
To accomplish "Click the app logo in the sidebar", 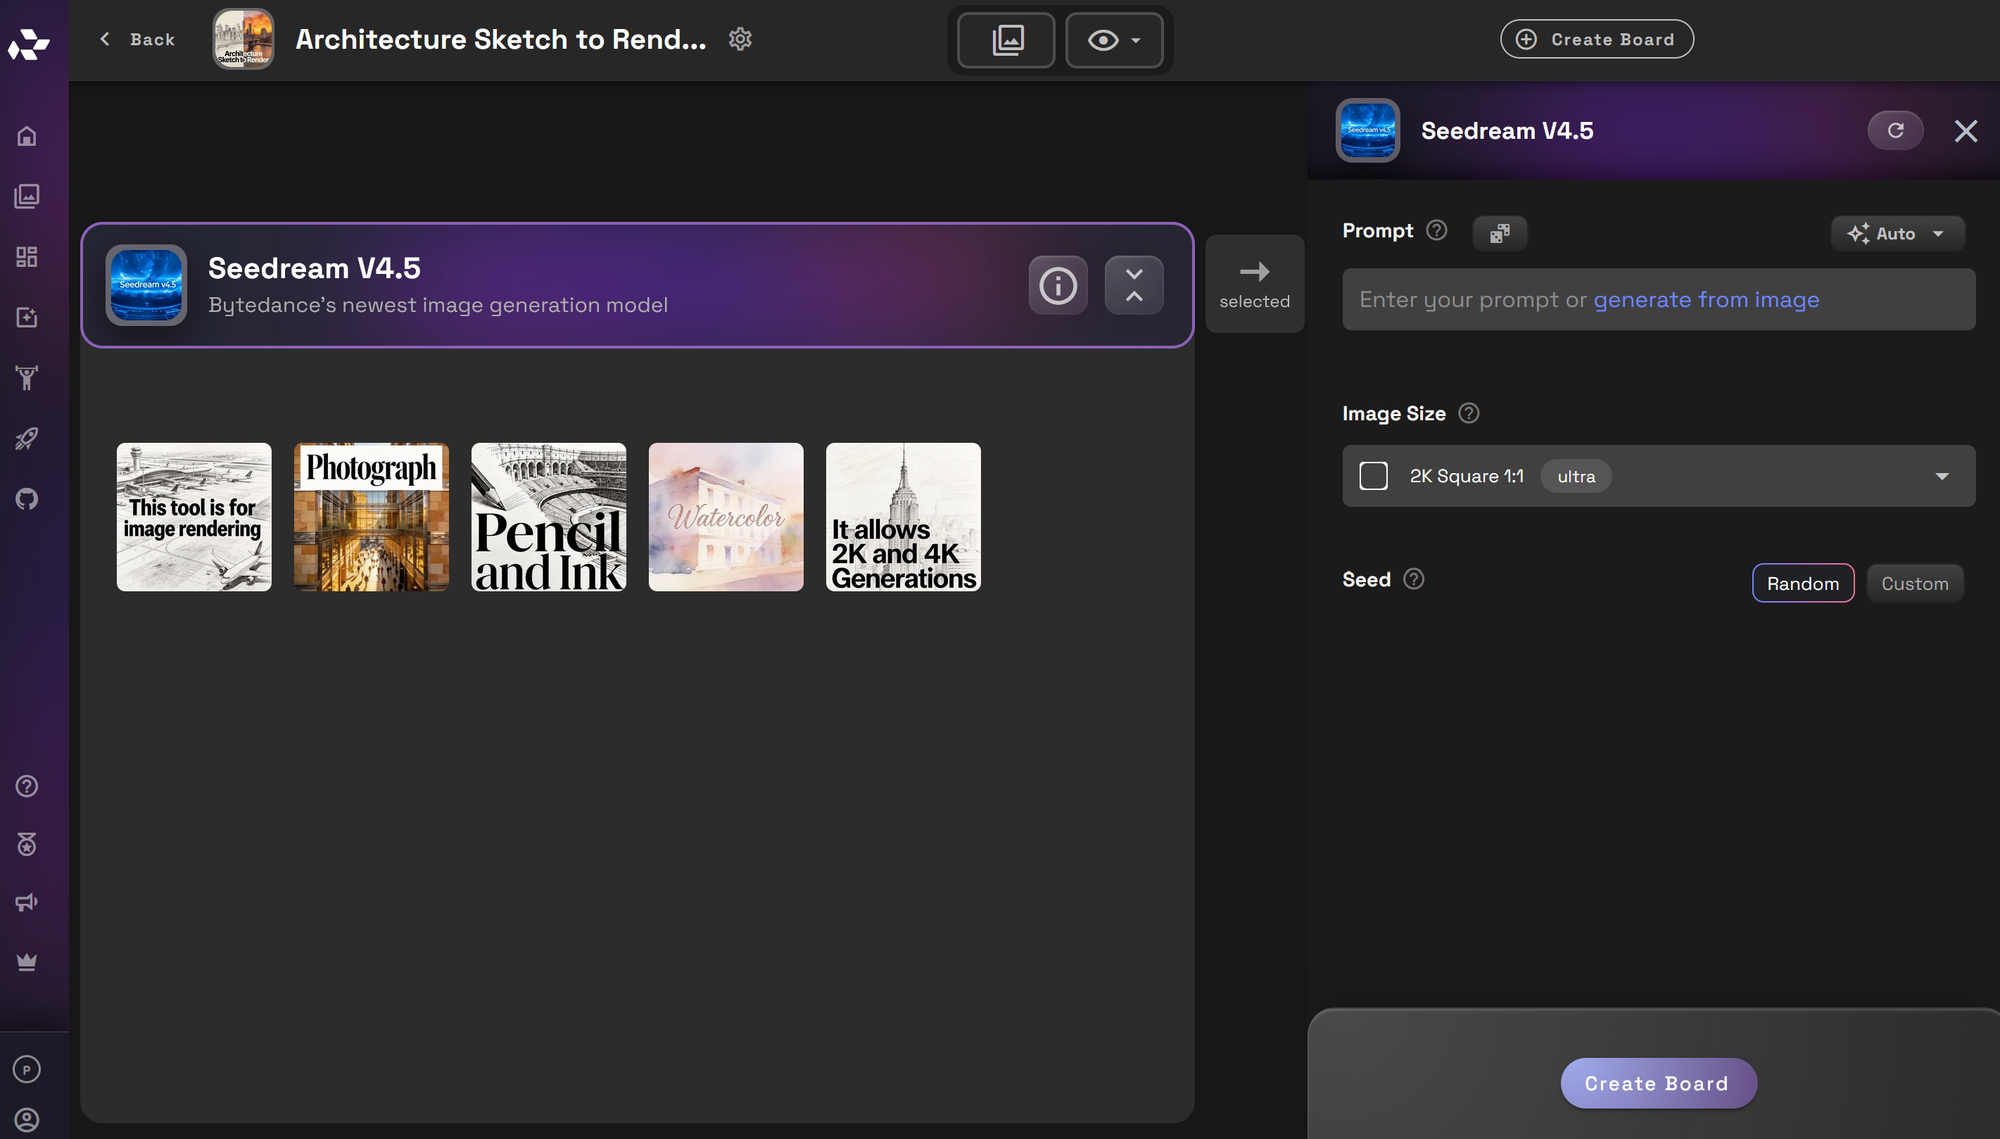I will [28, 44].
